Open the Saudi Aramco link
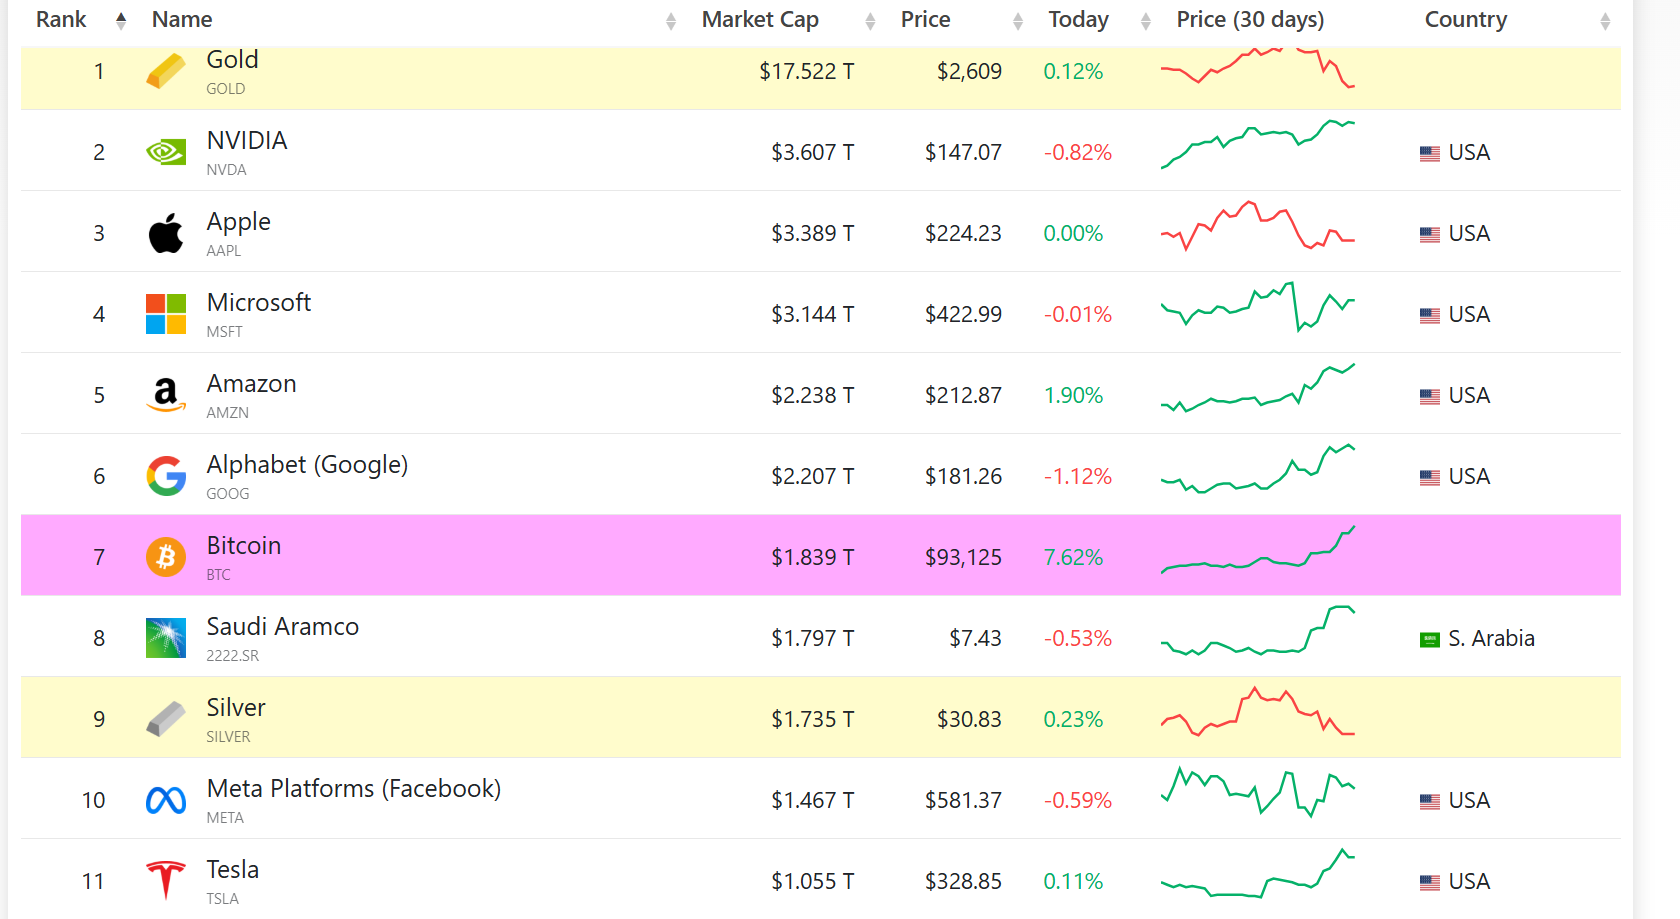Image resolution: width=1680 pixels, height=919 pixels. [x=282, y=626]
